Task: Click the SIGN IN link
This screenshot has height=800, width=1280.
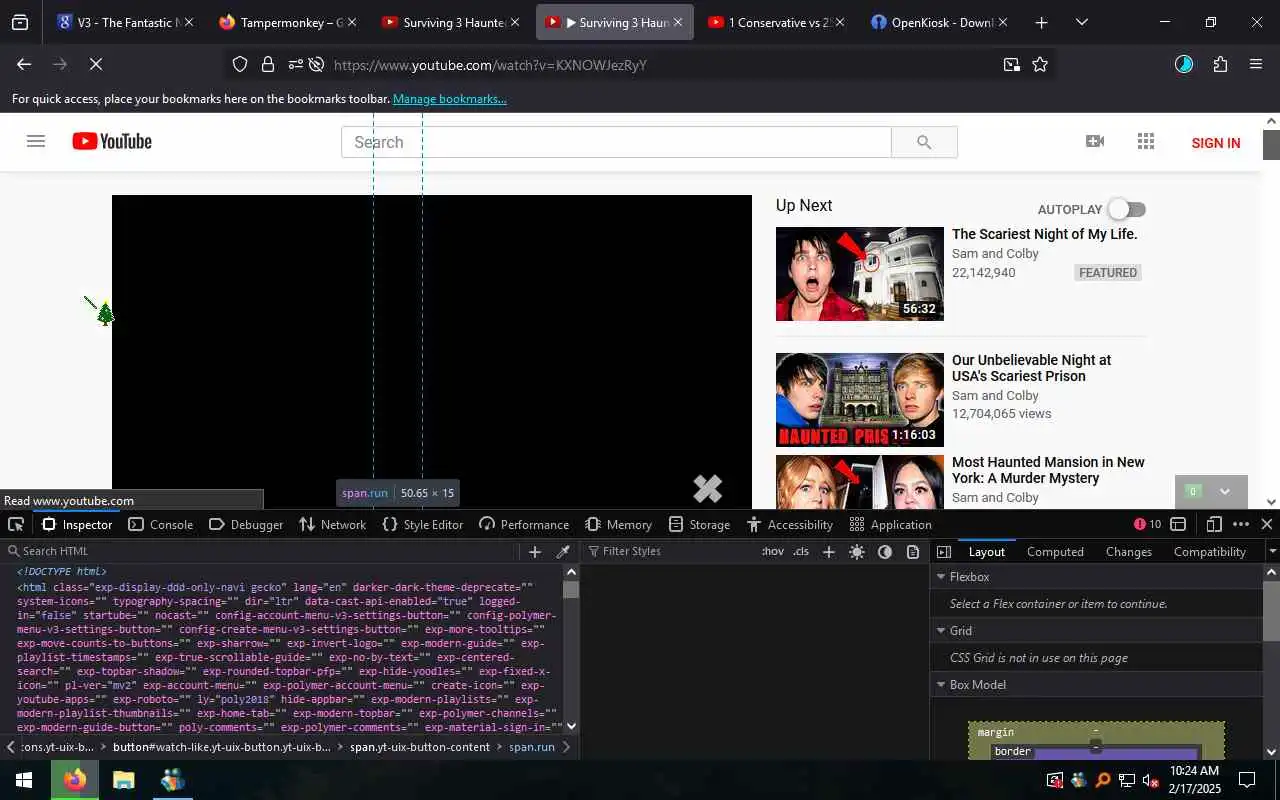Action: pos(1216,143)
